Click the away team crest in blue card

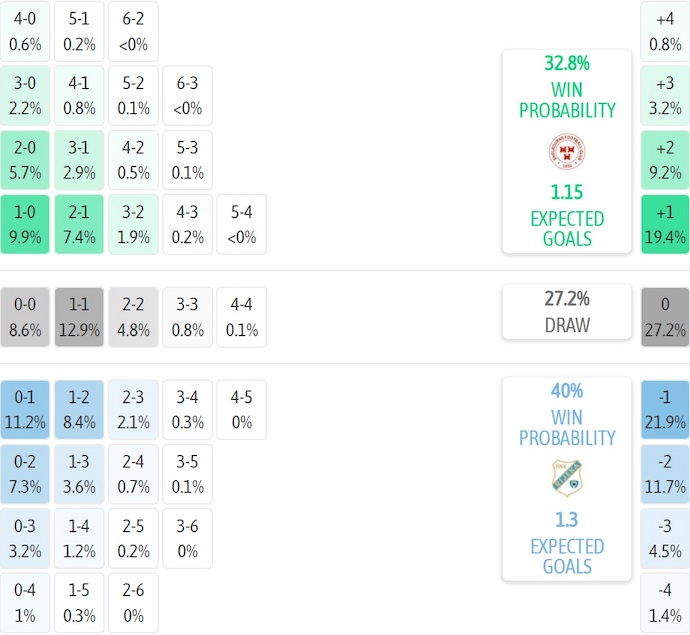(x=566, y=479)
